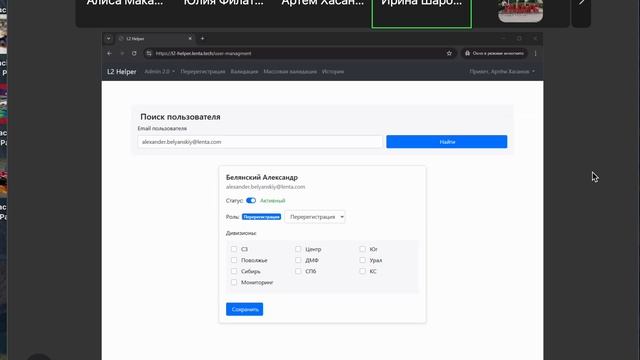Check the Юг division checkbox
The height and width of the screenshot is (360, 640).
[x=362, y=249]
